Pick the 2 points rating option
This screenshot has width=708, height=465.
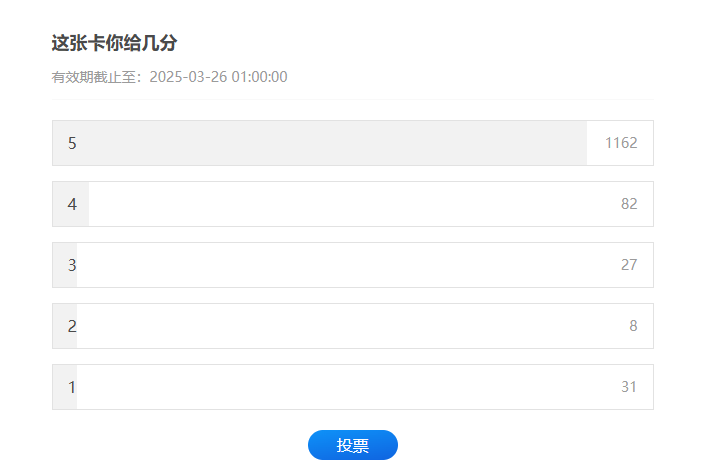click(x=353, y=326)
